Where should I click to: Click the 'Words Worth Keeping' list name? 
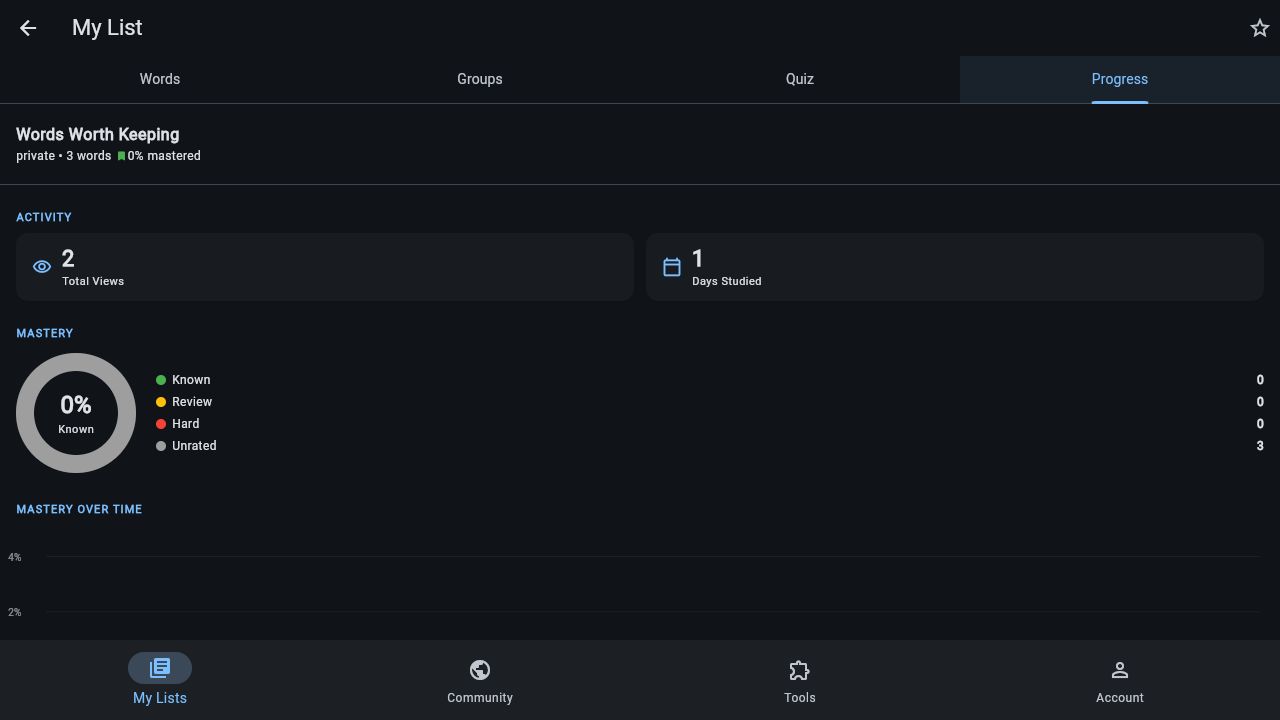[x=98, y=134]
